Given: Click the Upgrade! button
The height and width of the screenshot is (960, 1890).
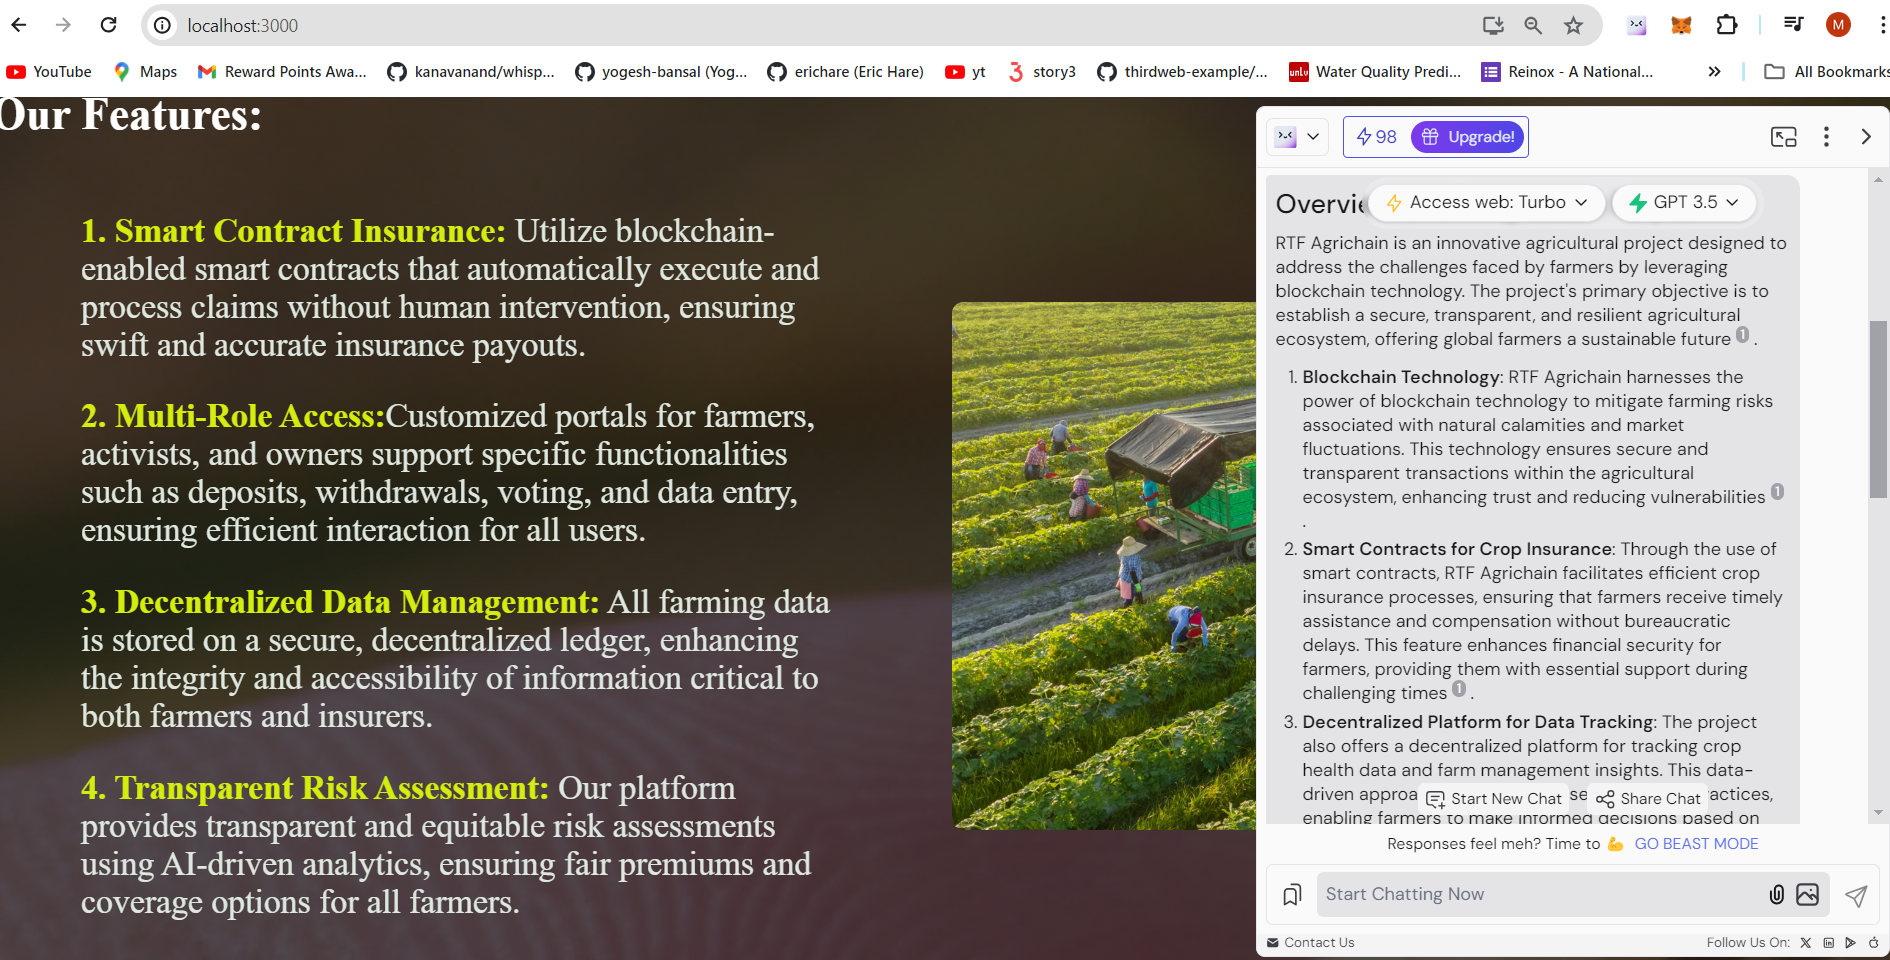Looking at the screenshot, I should (x=1467, y=136).
